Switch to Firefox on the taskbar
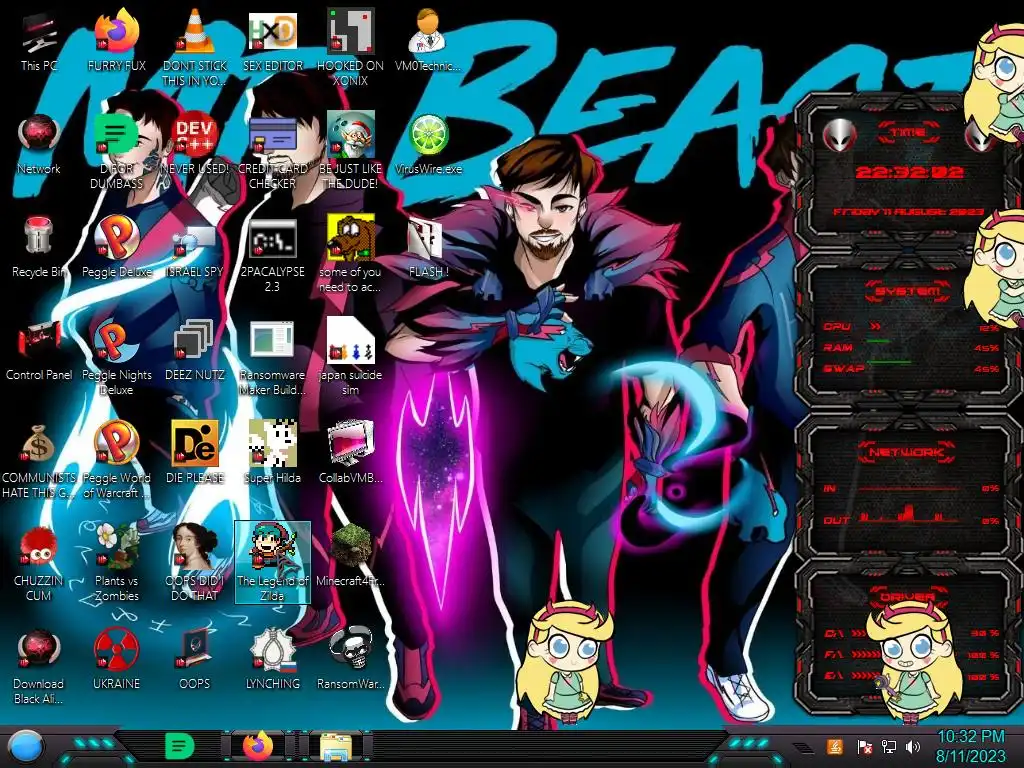This screenshot has width=1024, height=768. (258, 746)
